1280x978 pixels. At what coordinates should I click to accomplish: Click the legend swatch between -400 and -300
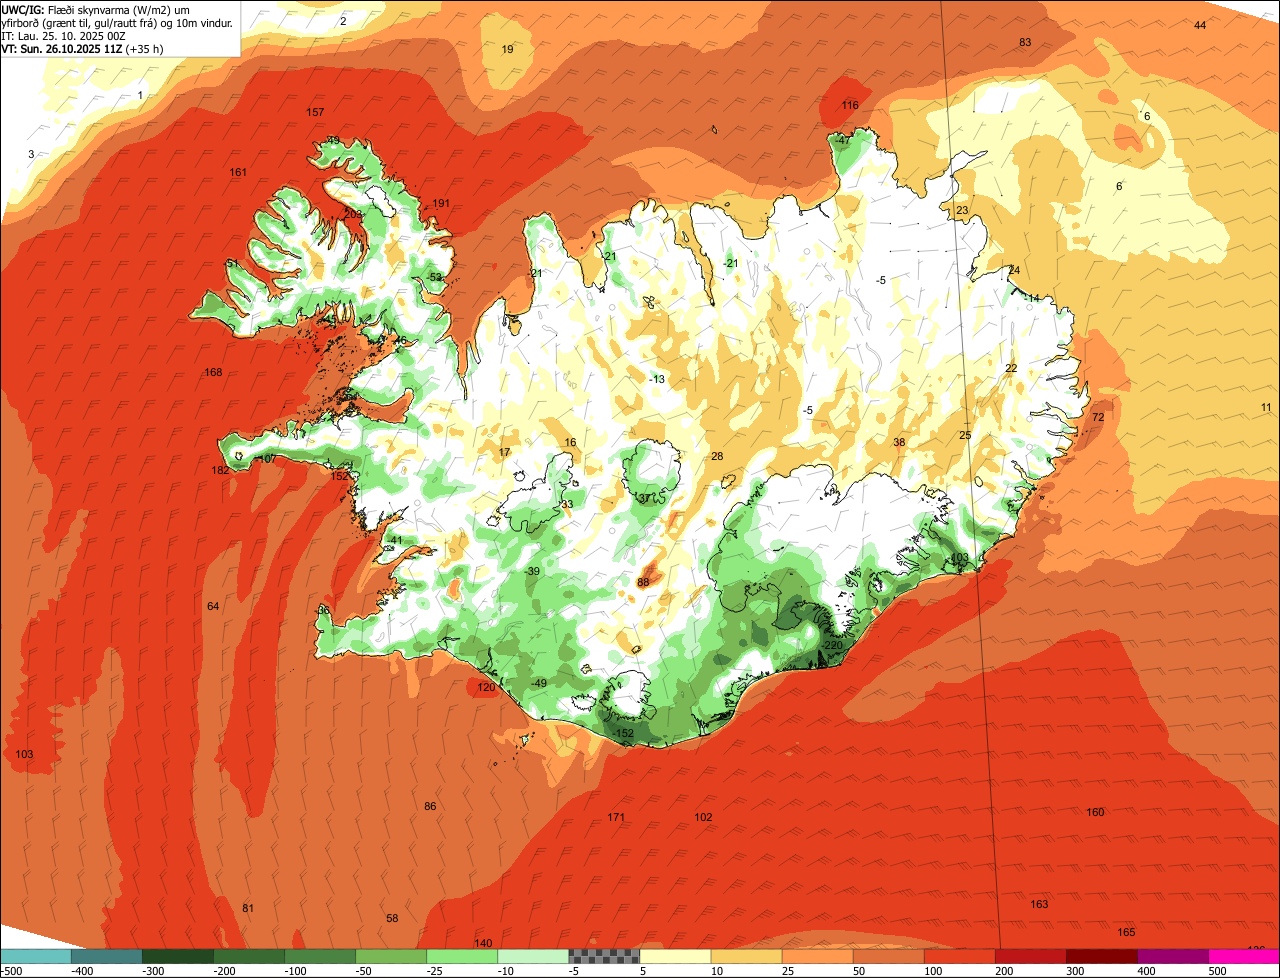tap(107, 956)
